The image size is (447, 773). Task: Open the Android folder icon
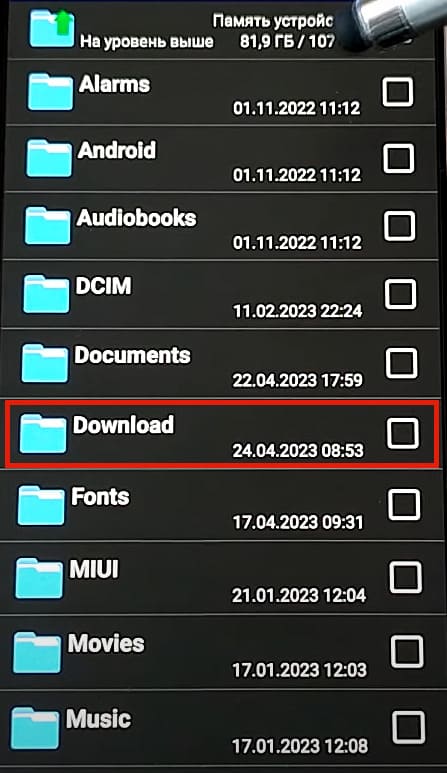click(x=49, y=158)
